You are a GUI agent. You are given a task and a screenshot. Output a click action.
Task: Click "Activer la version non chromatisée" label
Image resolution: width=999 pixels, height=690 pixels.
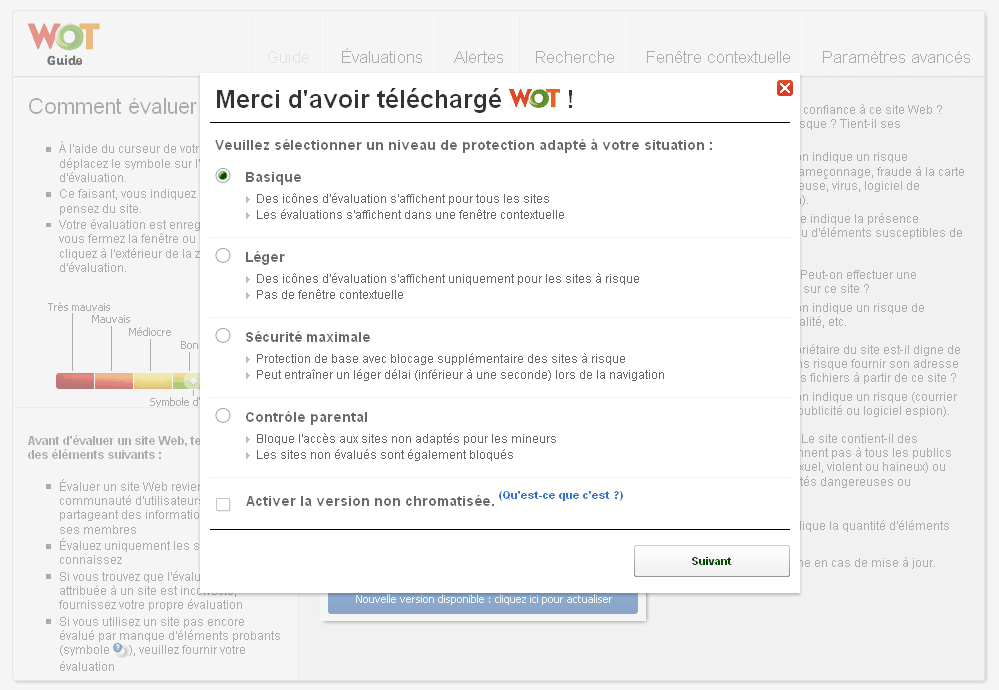point(370,501)
